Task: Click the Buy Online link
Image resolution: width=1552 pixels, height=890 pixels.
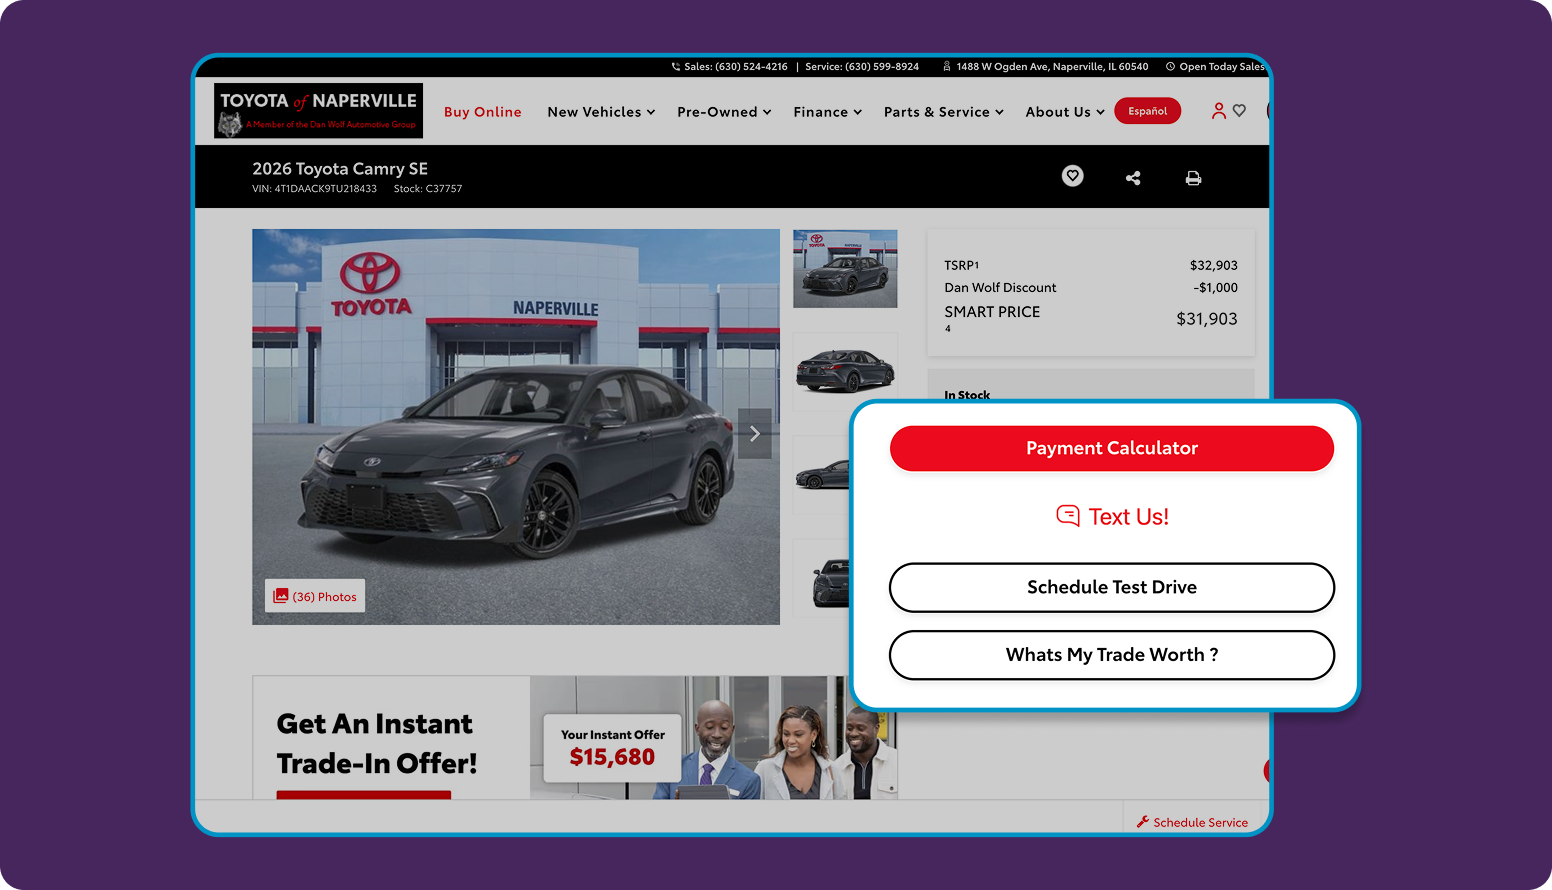Action: pos(483,112)
